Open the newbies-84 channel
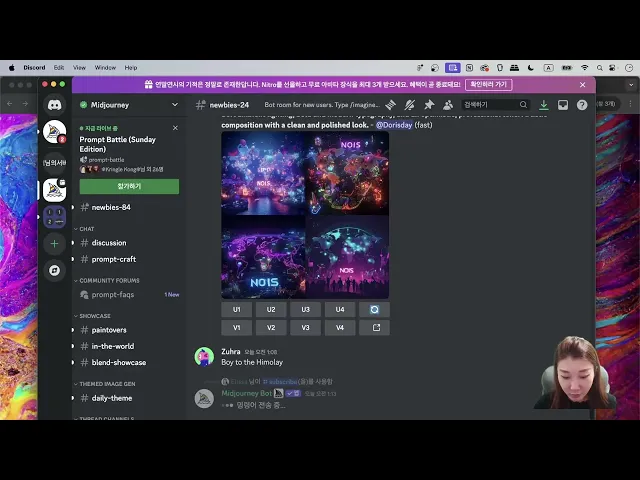Image resolution: width=640 pixels, height=480 pixels. click(x=127, y=207)
